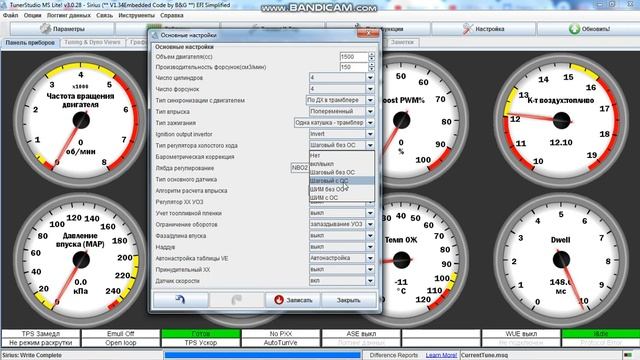Click the Dwell gauge
This screenshot has width=640, height=360.
click(561, 259)
